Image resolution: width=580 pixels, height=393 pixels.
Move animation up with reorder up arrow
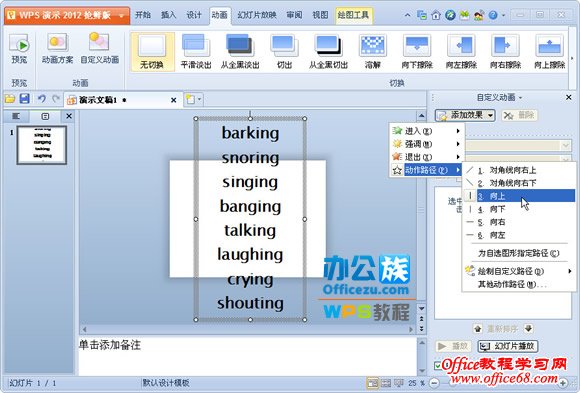pos(478,329)
